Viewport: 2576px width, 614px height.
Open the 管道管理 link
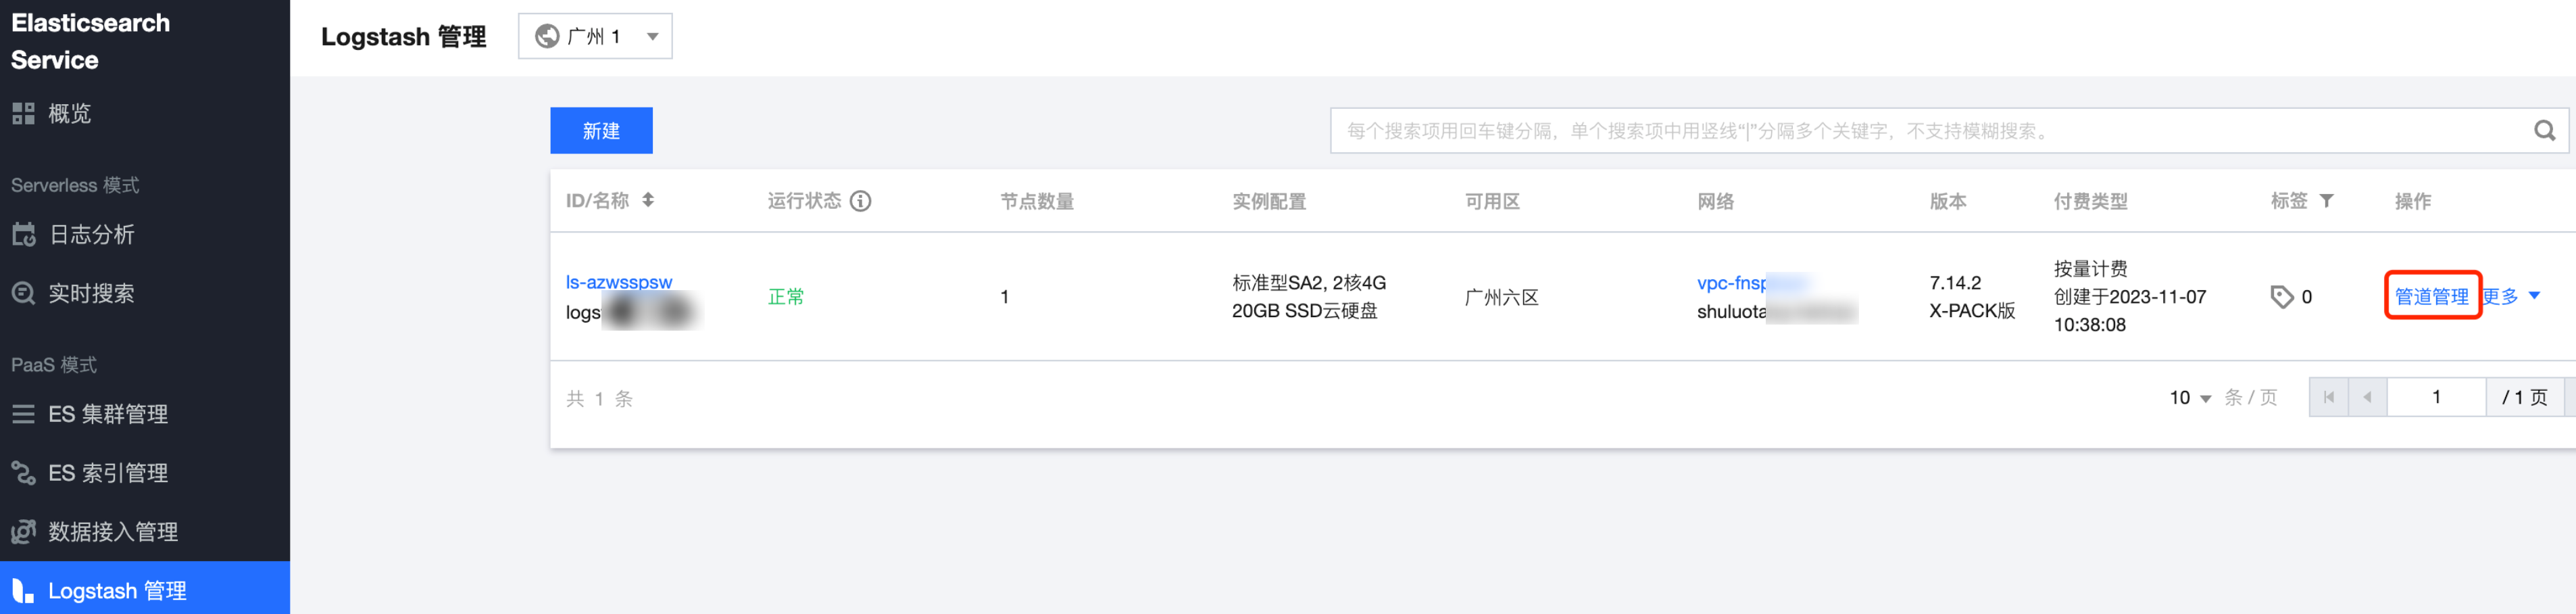coord(2431,296)
